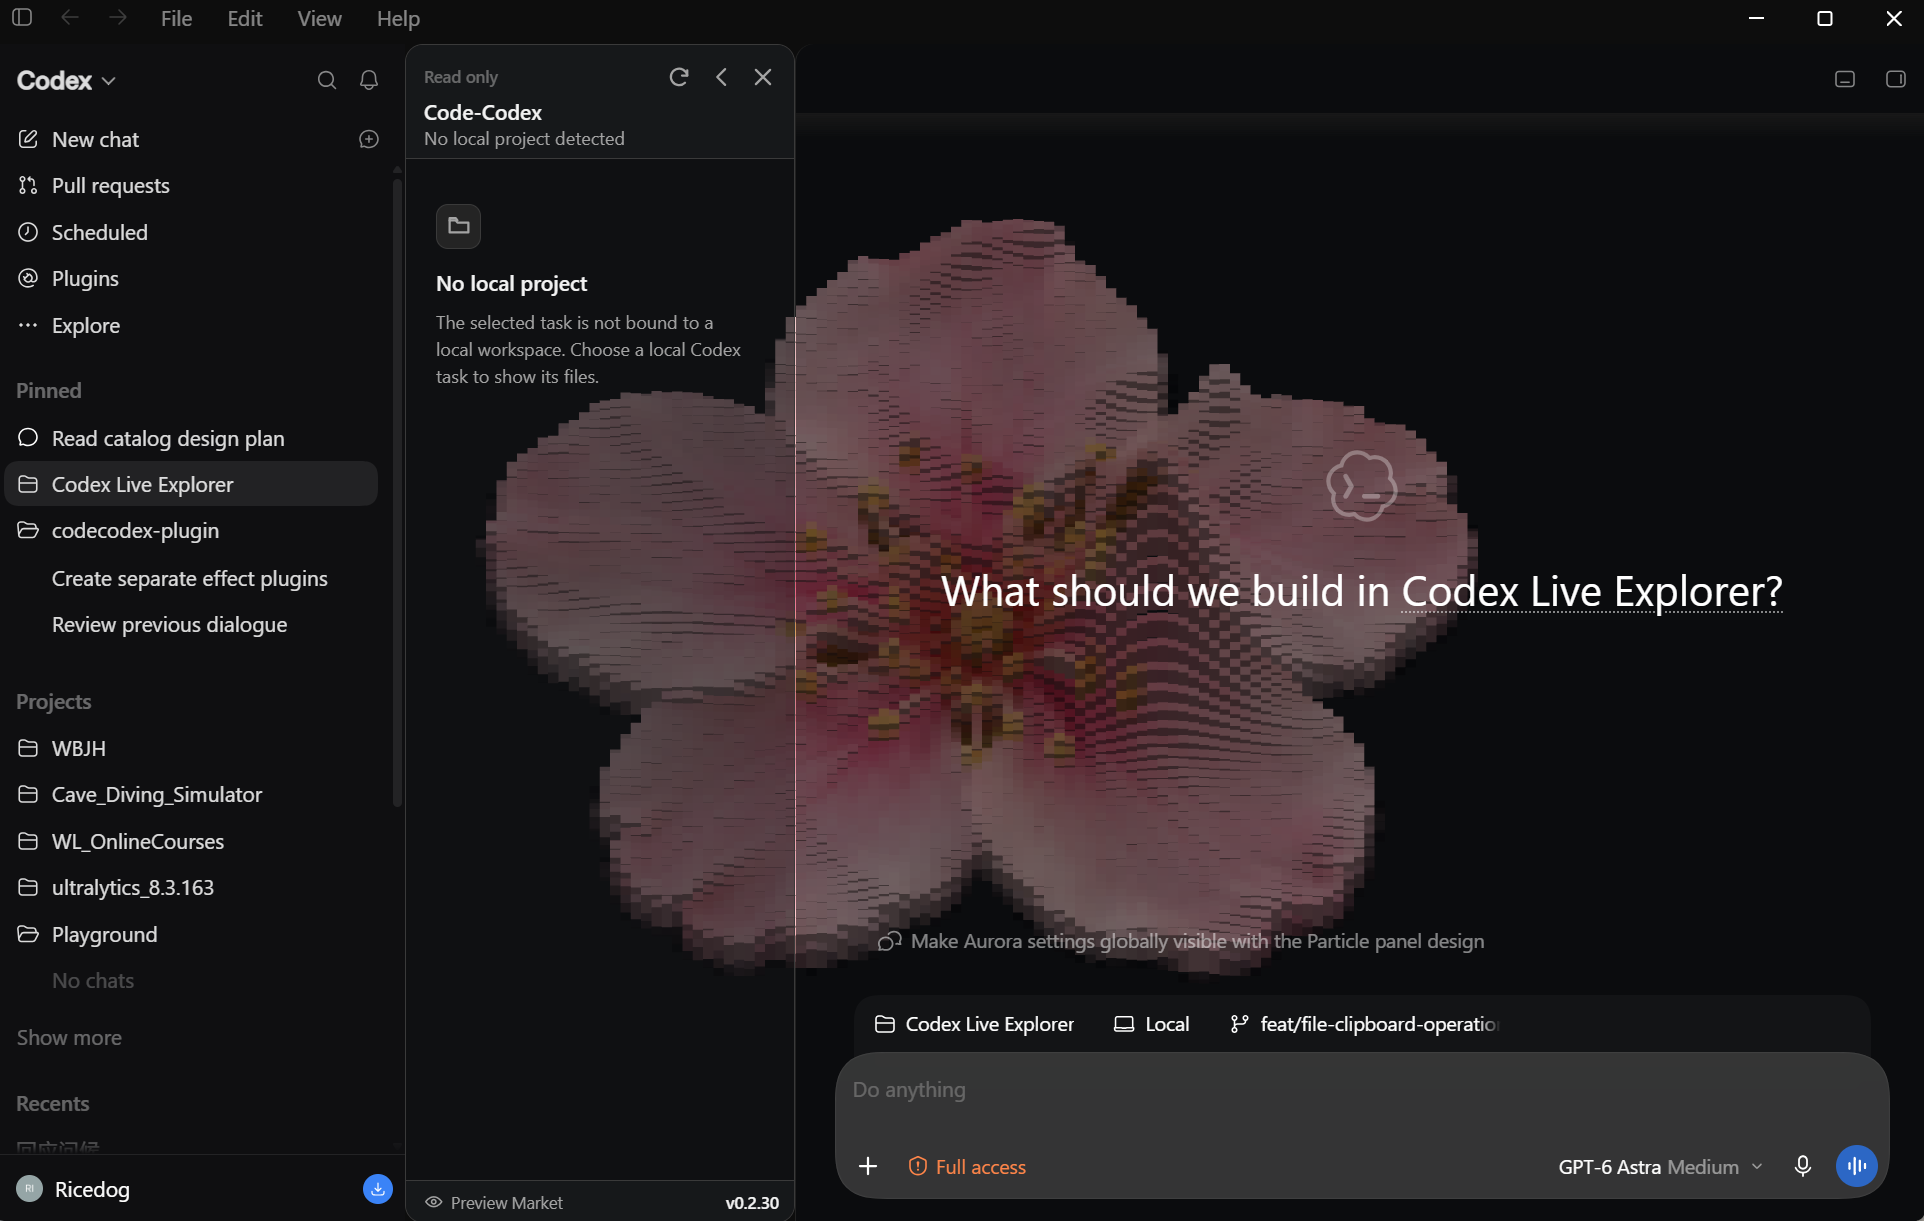Click the microphone dictation icon
The height and width of the screenshot is (1221, 1924).
[x=1802, y=1166]
